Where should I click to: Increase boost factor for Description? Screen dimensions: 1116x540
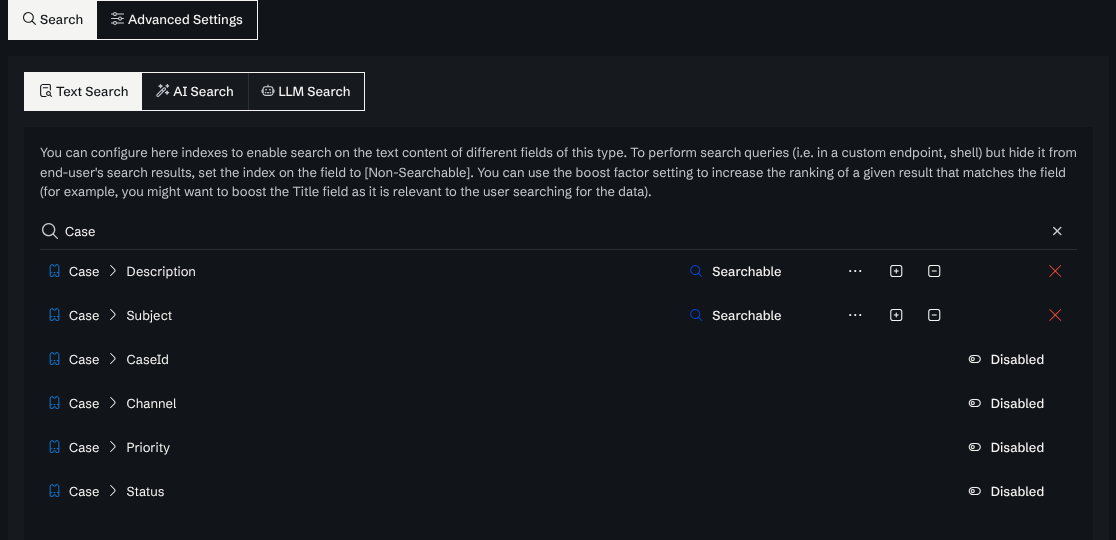(x=896, y=271)
